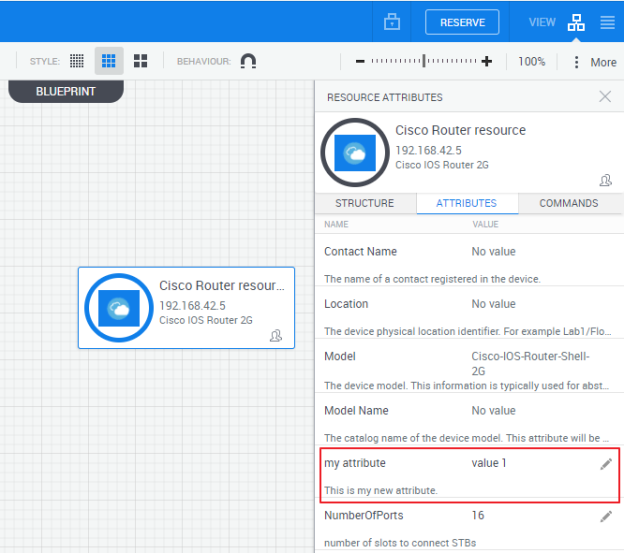Click the lock icon in the header
Screen dimensions: 624x553
click(x=393, y=22)
